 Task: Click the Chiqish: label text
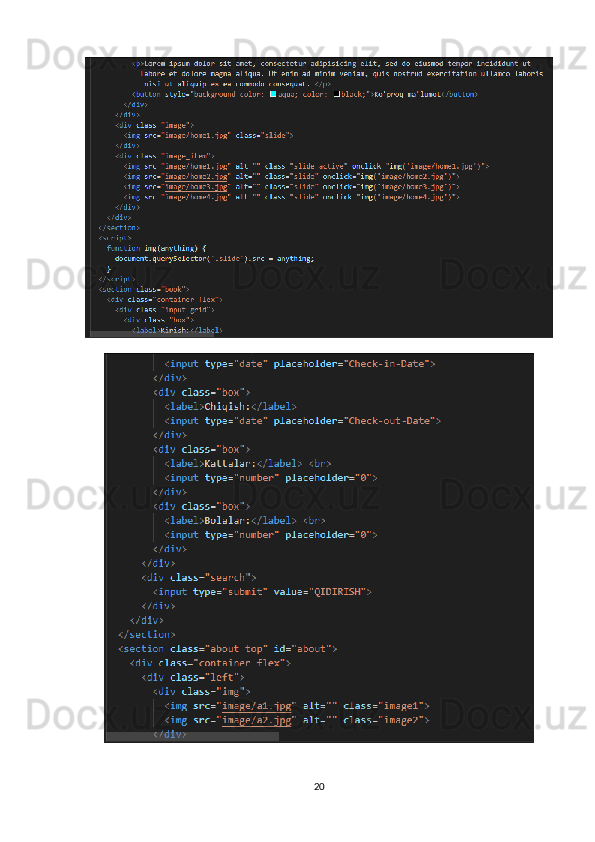(227, 407)
